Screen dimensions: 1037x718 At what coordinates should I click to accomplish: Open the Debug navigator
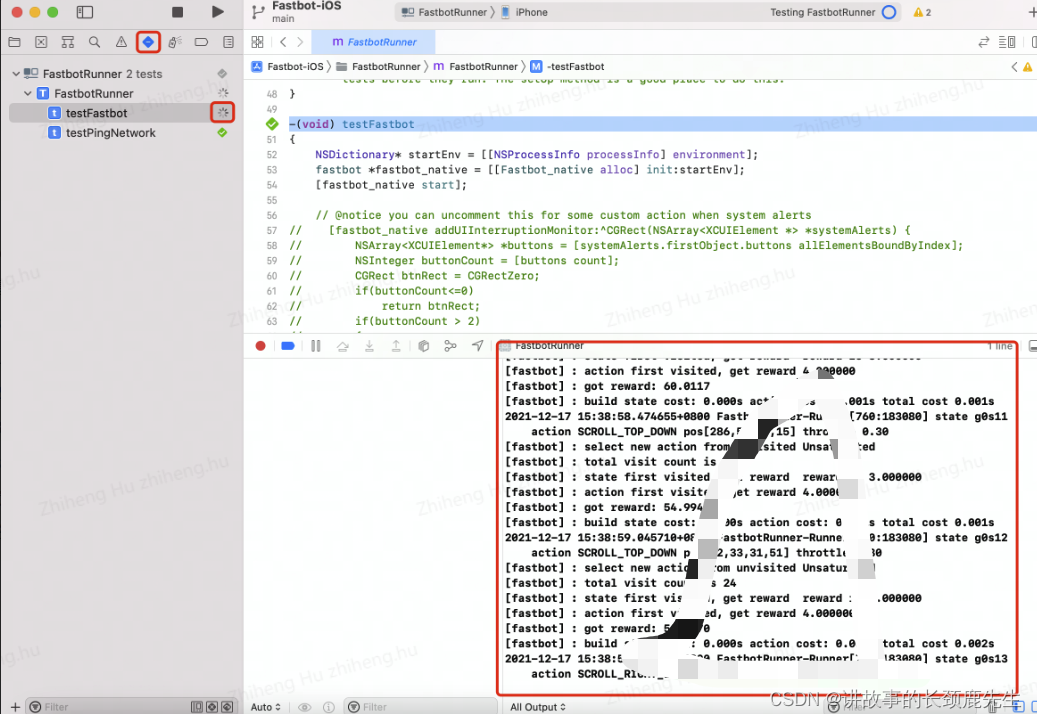pos(175,42)
